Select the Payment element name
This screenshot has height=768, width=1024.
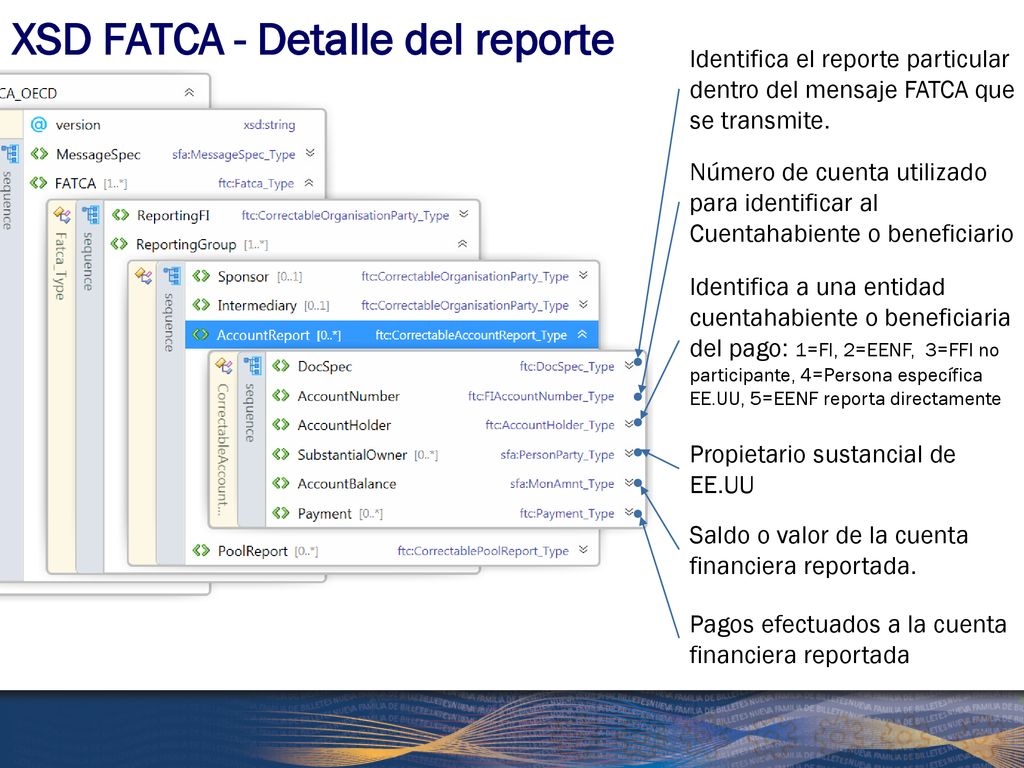tap(325, 514)
